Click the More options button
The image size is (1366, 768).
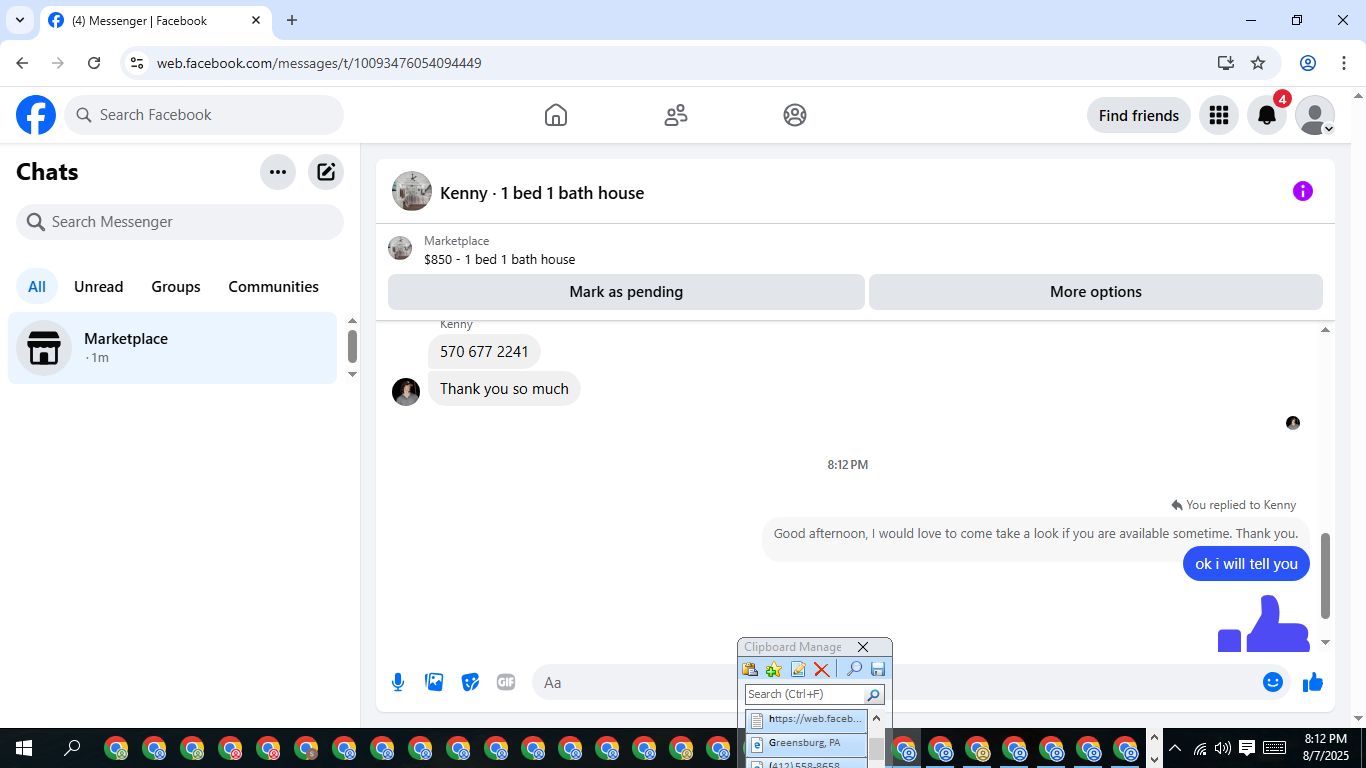click(x=1096, y=292)
